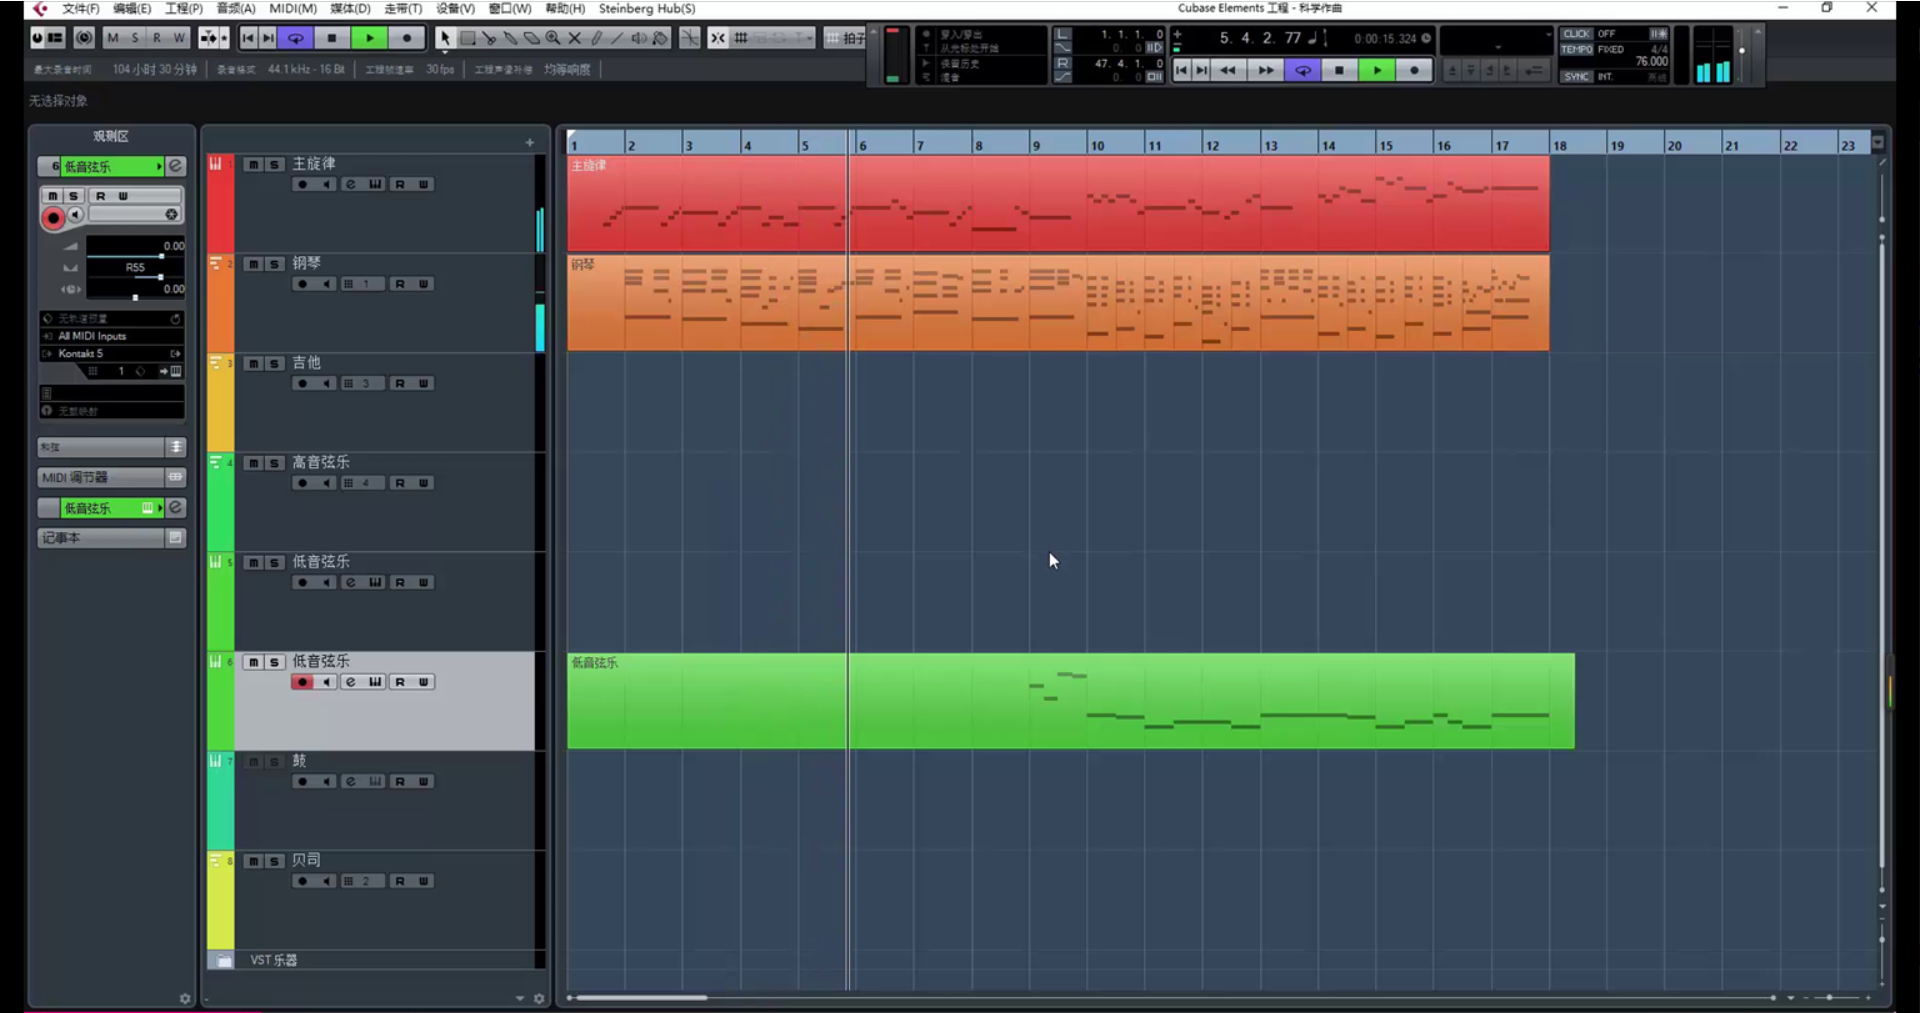Expand the track name arrow in Inspector header
This screenshot has width=1920, height=1013.
tap(159, 166)
